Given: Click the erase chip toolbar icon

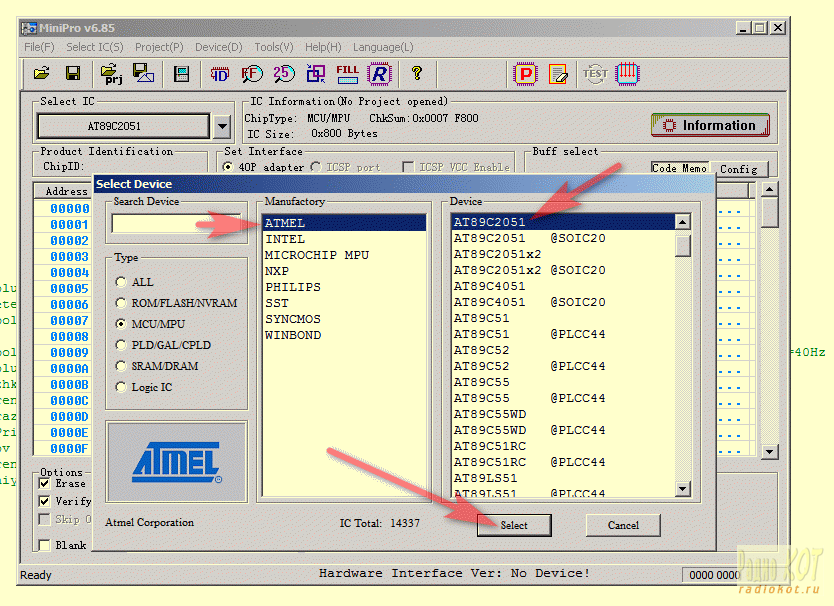Looking at the screenshot, I should (x=558, y=73).
